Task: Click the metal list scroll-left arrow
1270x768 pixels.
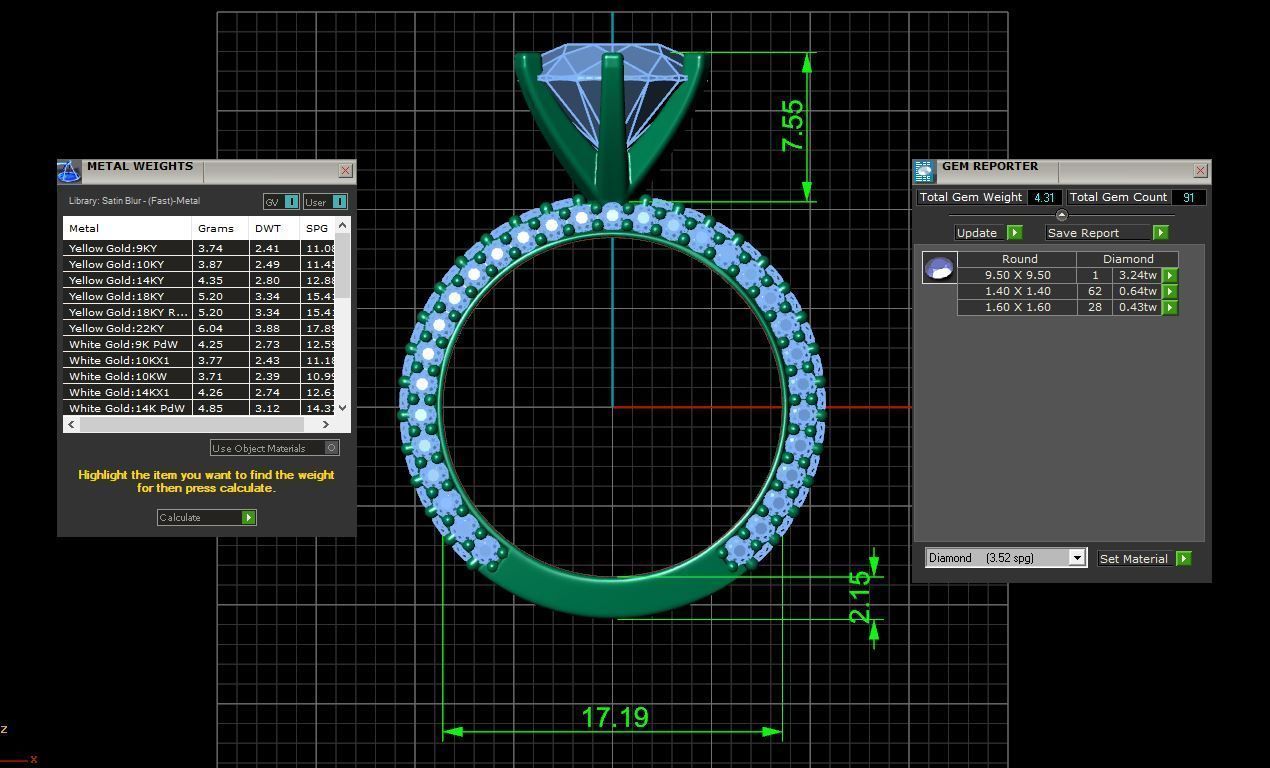Action: [x=71, y=424]
